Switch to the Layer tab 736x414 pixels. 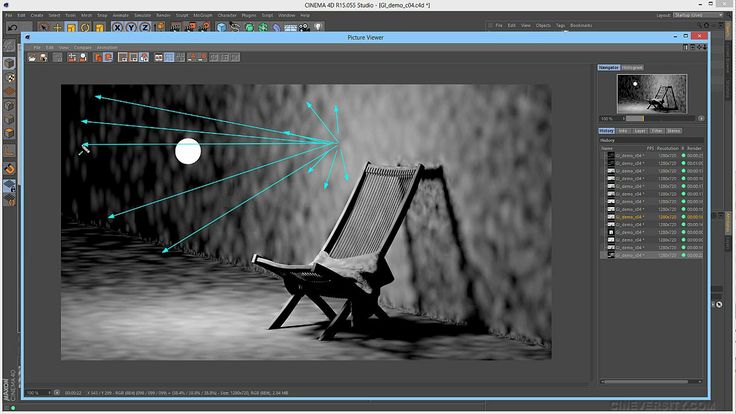pyautogui.click(x=640, y=131)
